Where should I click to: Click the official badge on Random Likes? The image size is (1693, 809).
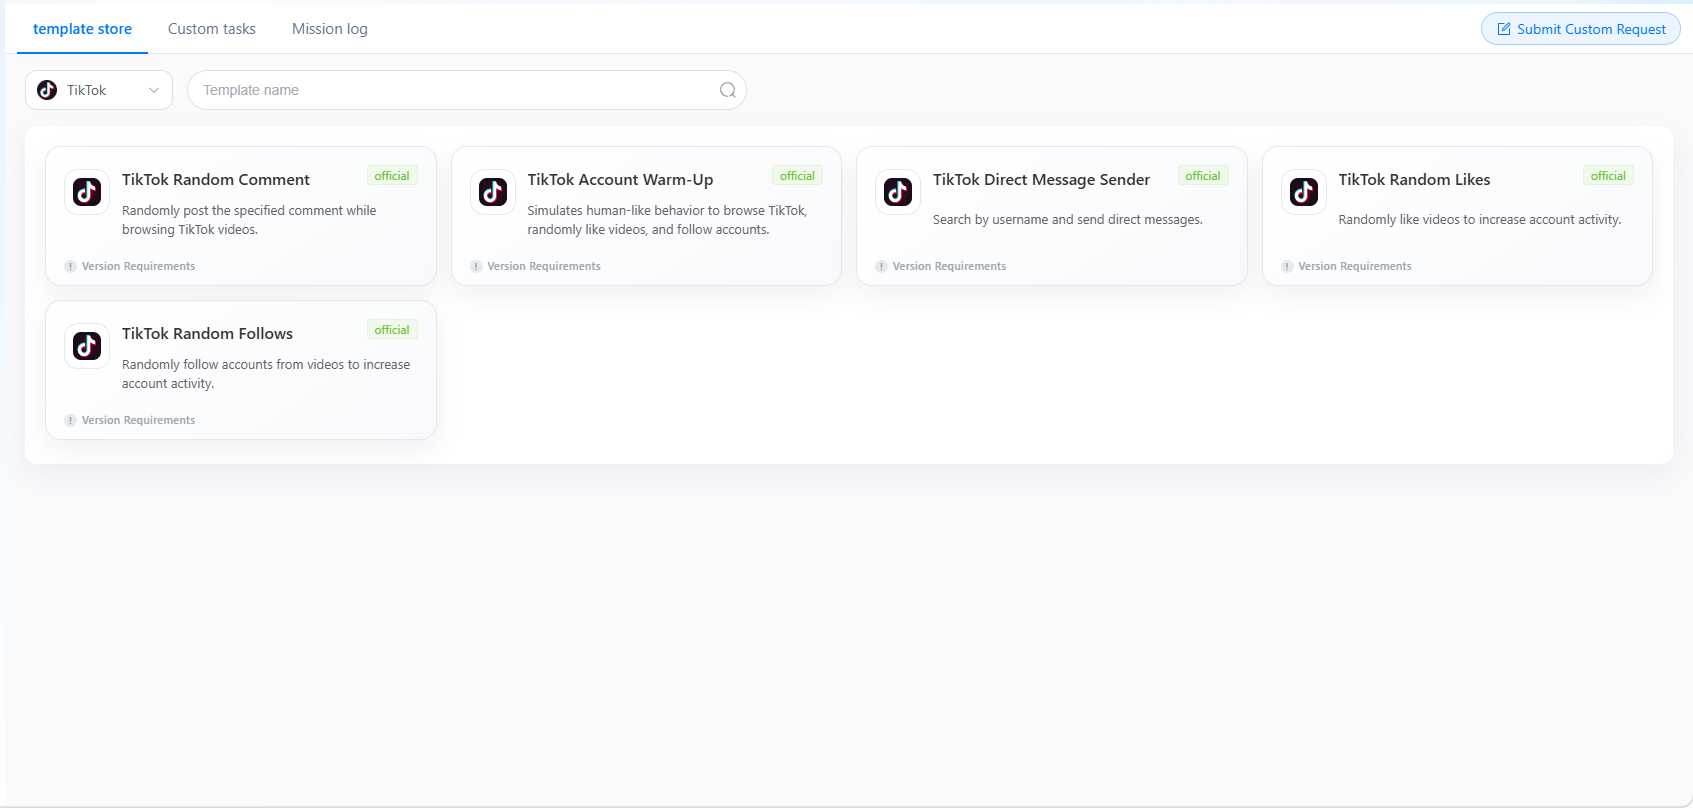point(1608,176)
